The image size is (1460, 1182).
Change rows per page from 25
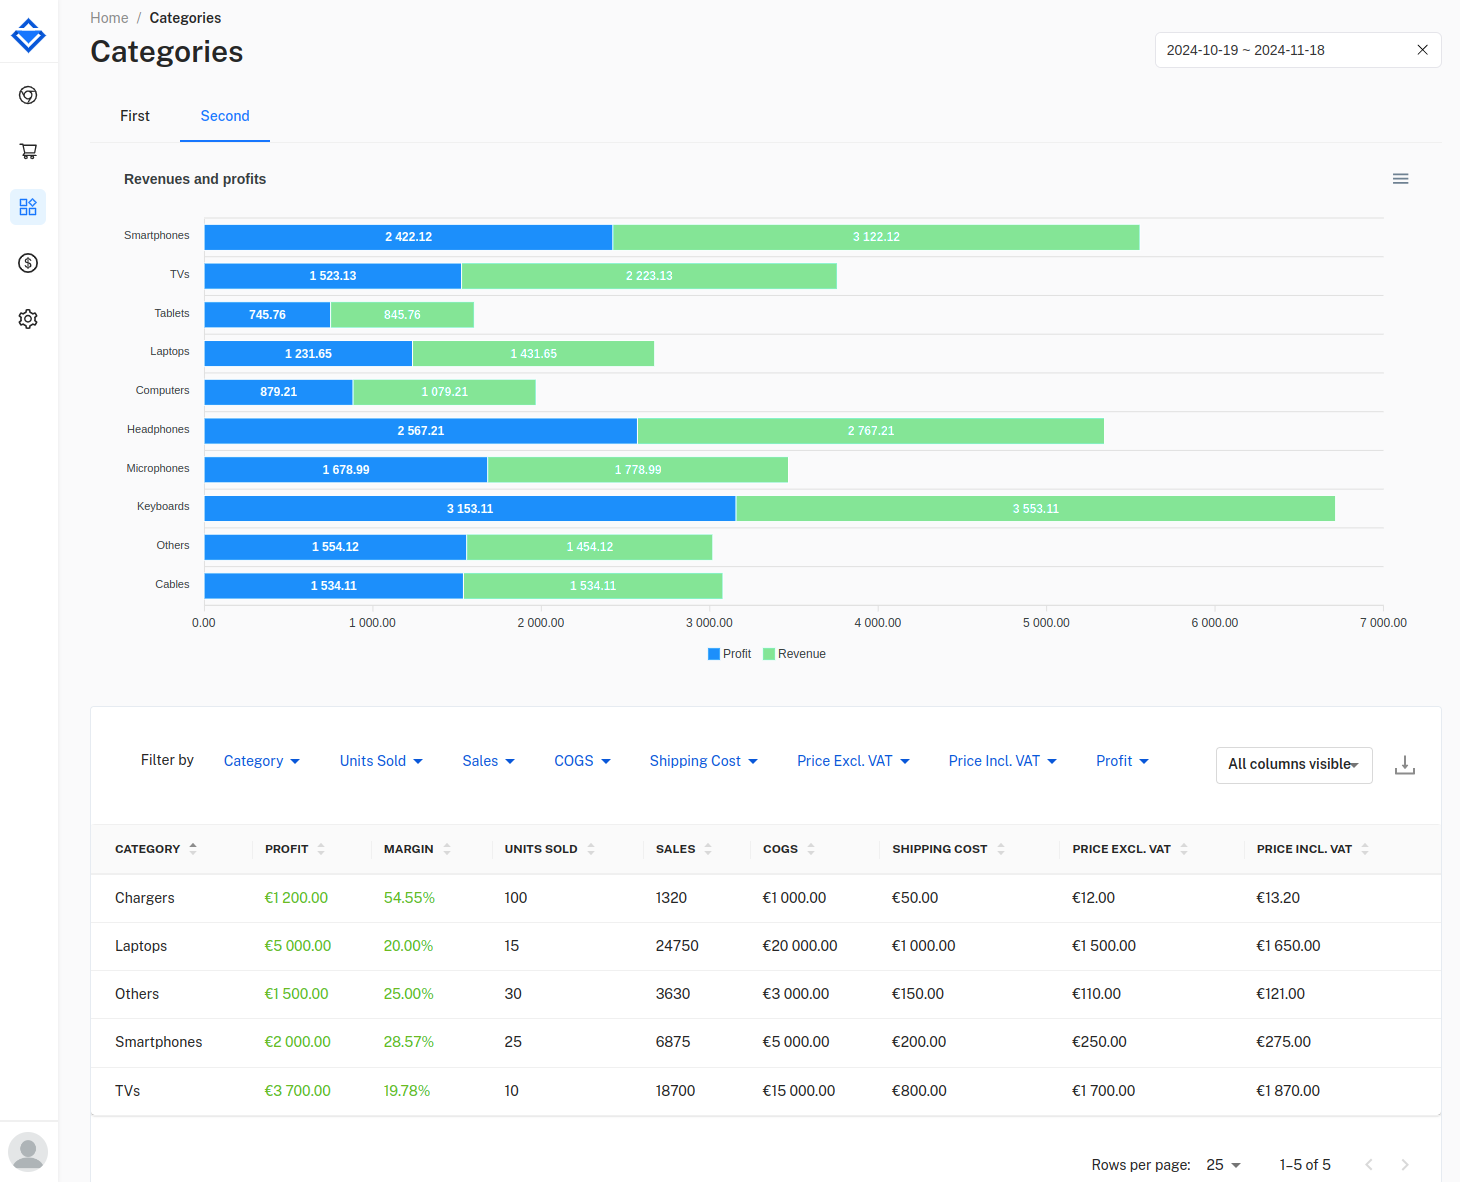(x=1223, y=1165)
